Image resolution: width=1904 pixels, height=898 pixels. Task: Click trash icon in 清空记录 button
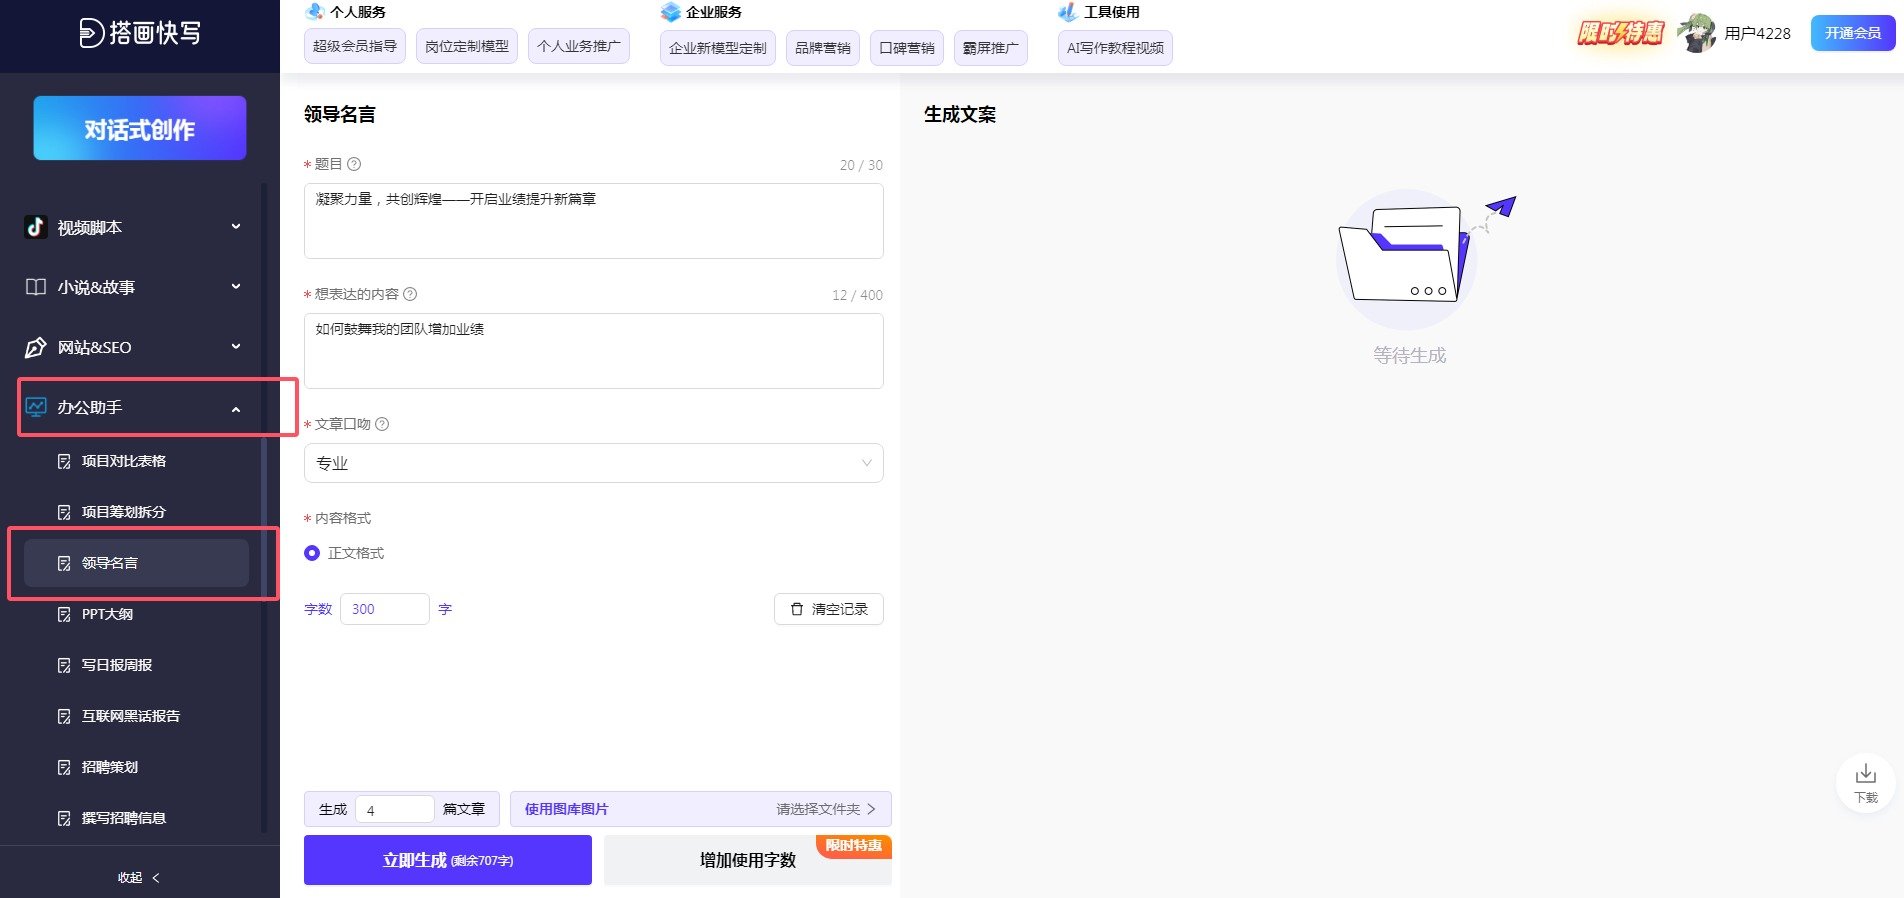click(x=797, y=609)
